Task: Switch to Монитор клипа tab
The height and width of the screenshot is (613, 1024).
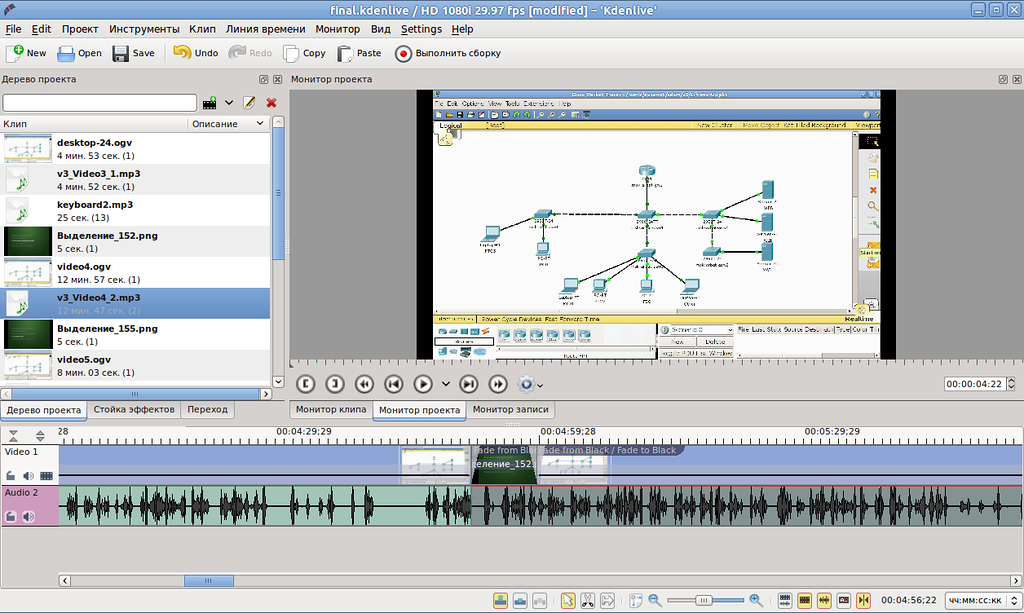Action: point(331,409)
